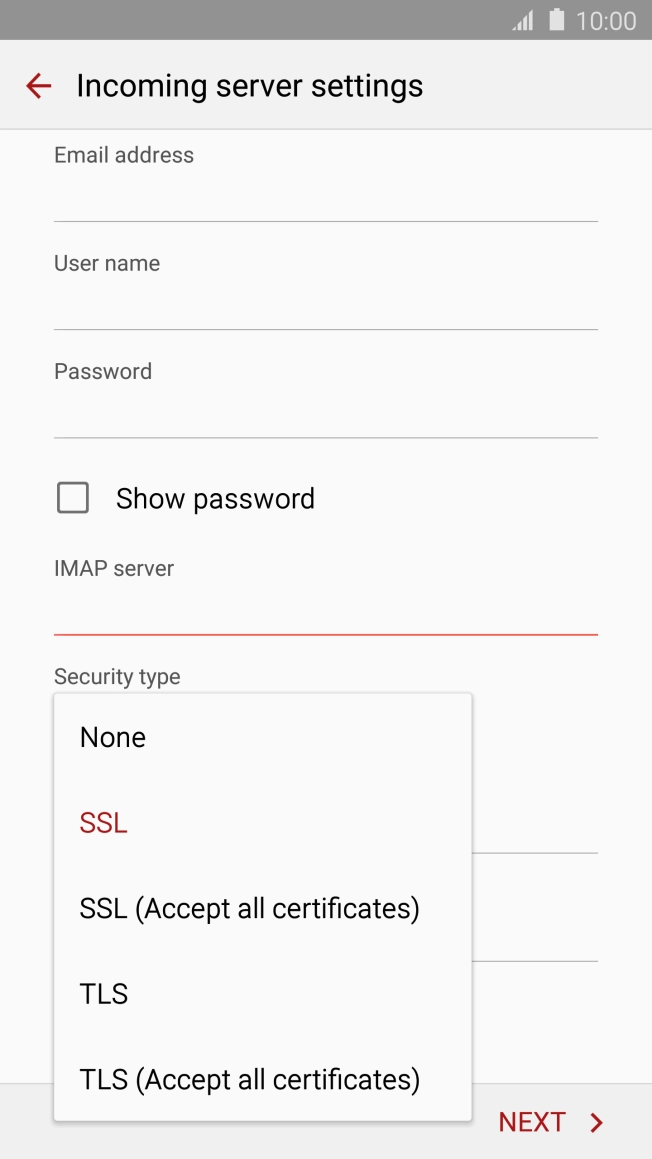The width and height of the screenshot is (652, 1159).
Task: Tap the NEXT button
Action: pos(532,1122)
